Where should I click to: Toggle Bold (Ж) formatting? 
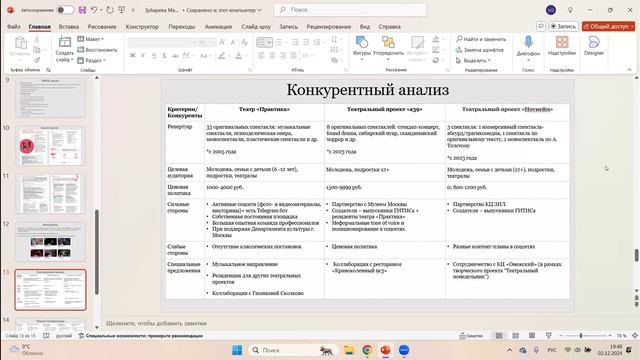133,56
